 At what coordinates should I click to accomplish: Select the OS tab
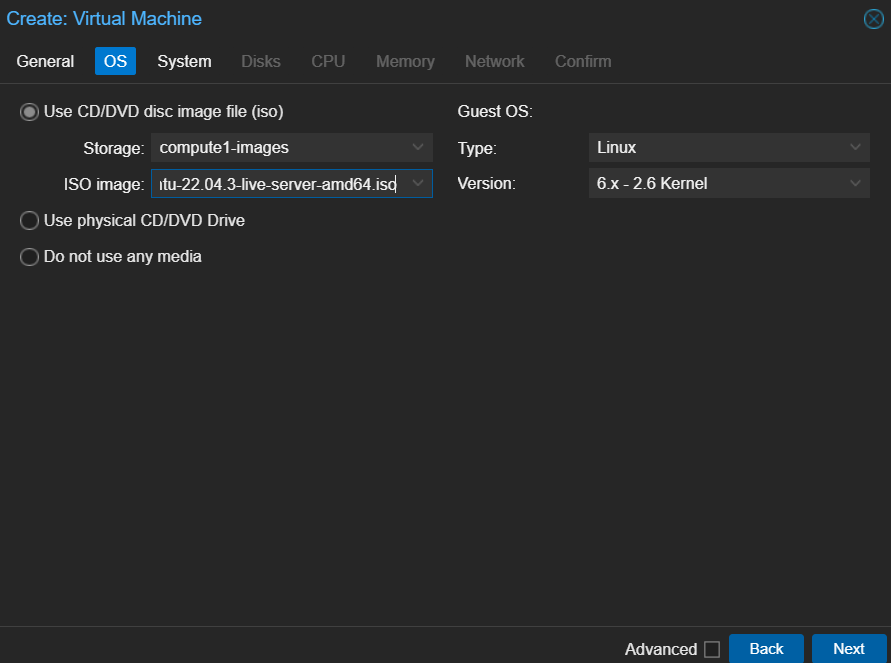click(x=116, y=61)
